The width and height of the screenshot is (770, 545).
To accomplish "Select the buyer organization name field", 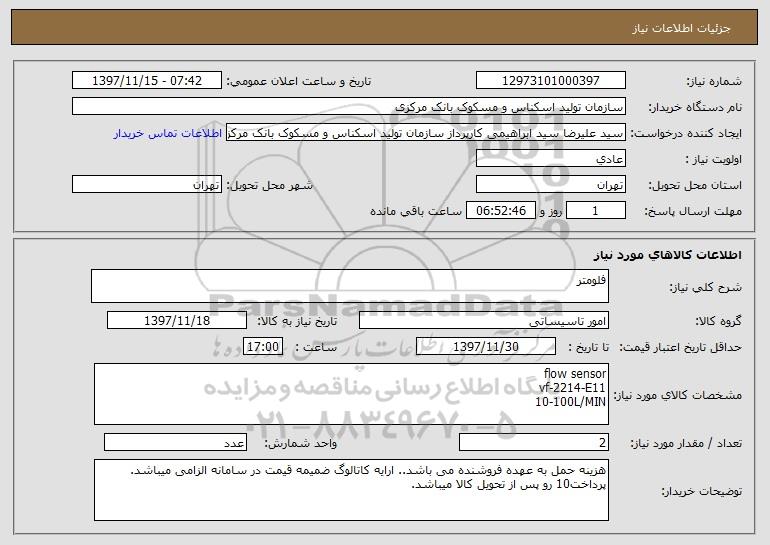I will click(x=349, y=106).
